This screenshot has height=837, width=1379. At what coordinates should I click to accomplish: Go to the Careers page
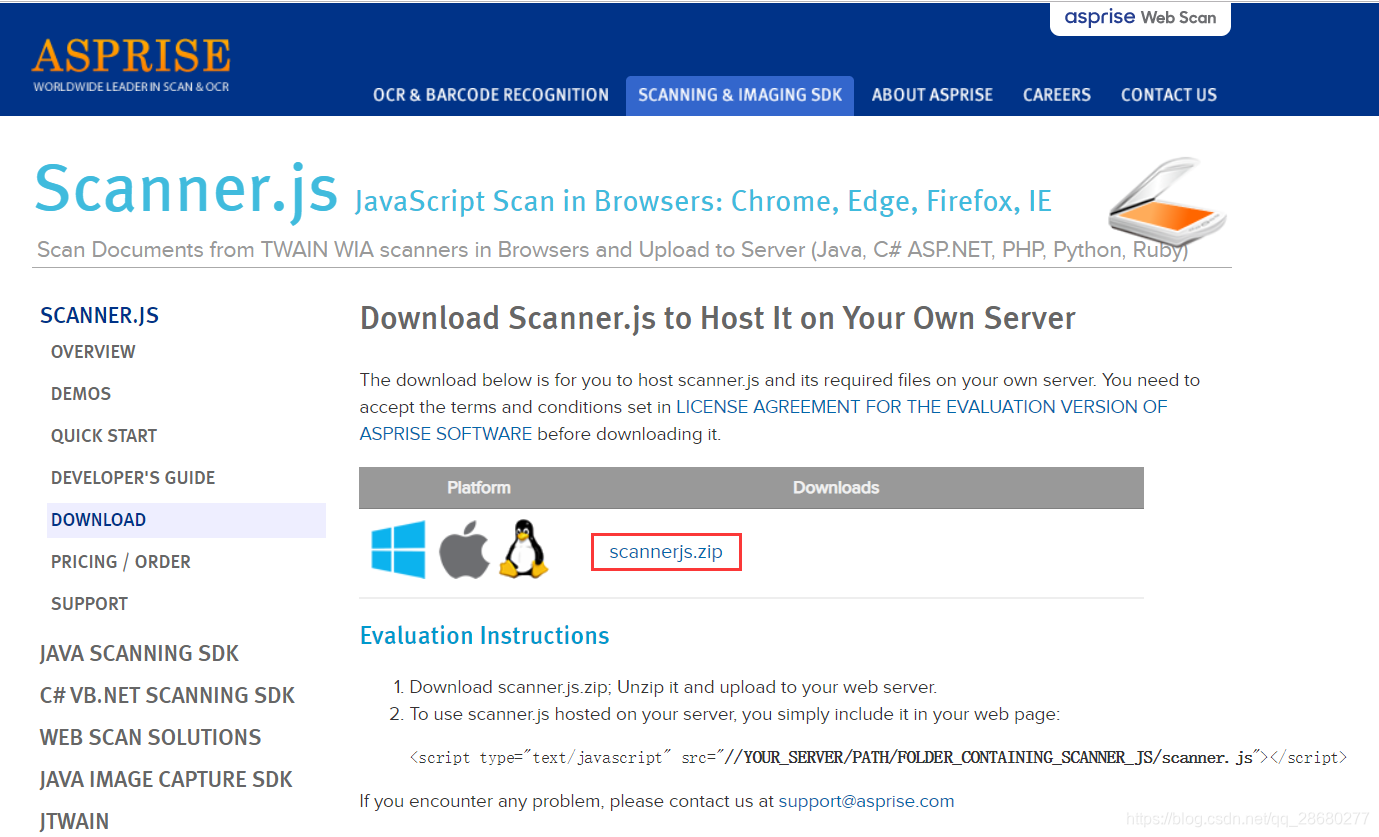pos(1057,95)
